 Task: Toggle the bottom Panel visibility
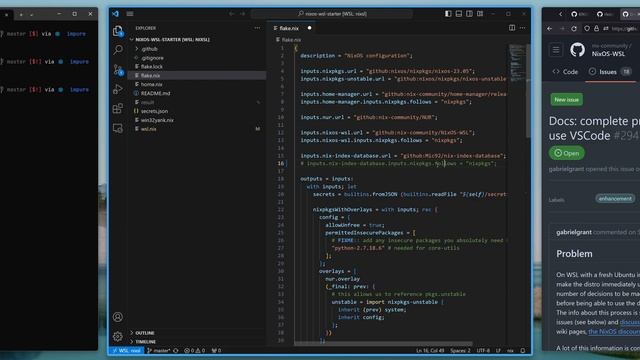point(459,14)
